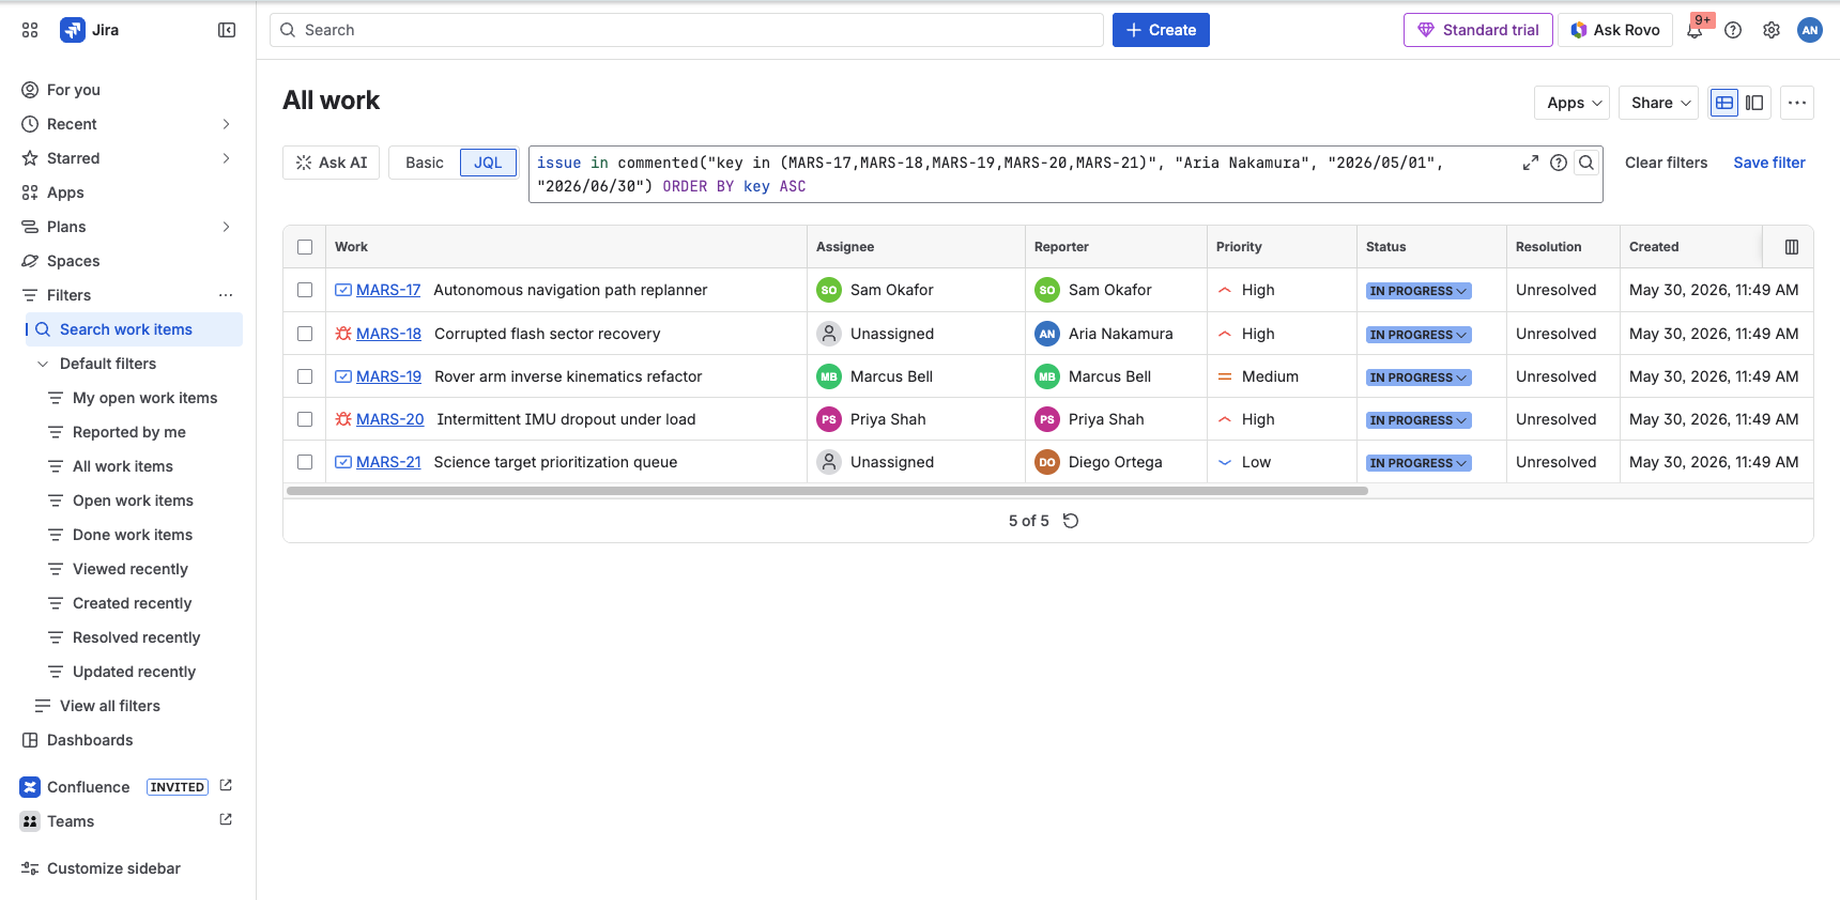Click Ask AI button
Image resolution: width=1840 pixels, height=900 pixels.
(x=332, y=162)
